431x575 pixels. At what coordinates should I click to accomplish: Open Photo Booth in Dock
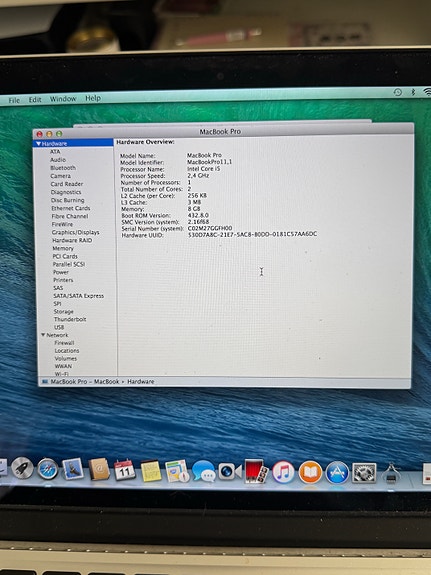(255, 472)
